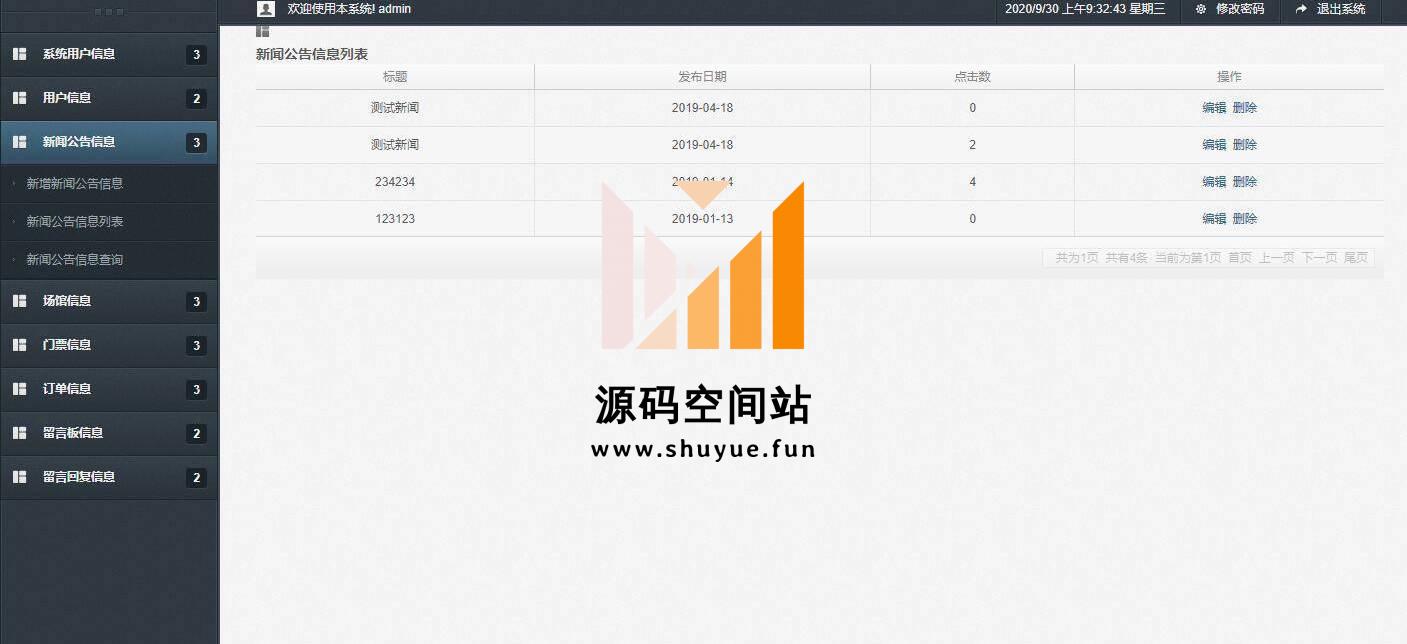Viewport: 1407px width, 644px height.
Task: Delete the first 测试新闻 row
Action: pos(1245,108)
